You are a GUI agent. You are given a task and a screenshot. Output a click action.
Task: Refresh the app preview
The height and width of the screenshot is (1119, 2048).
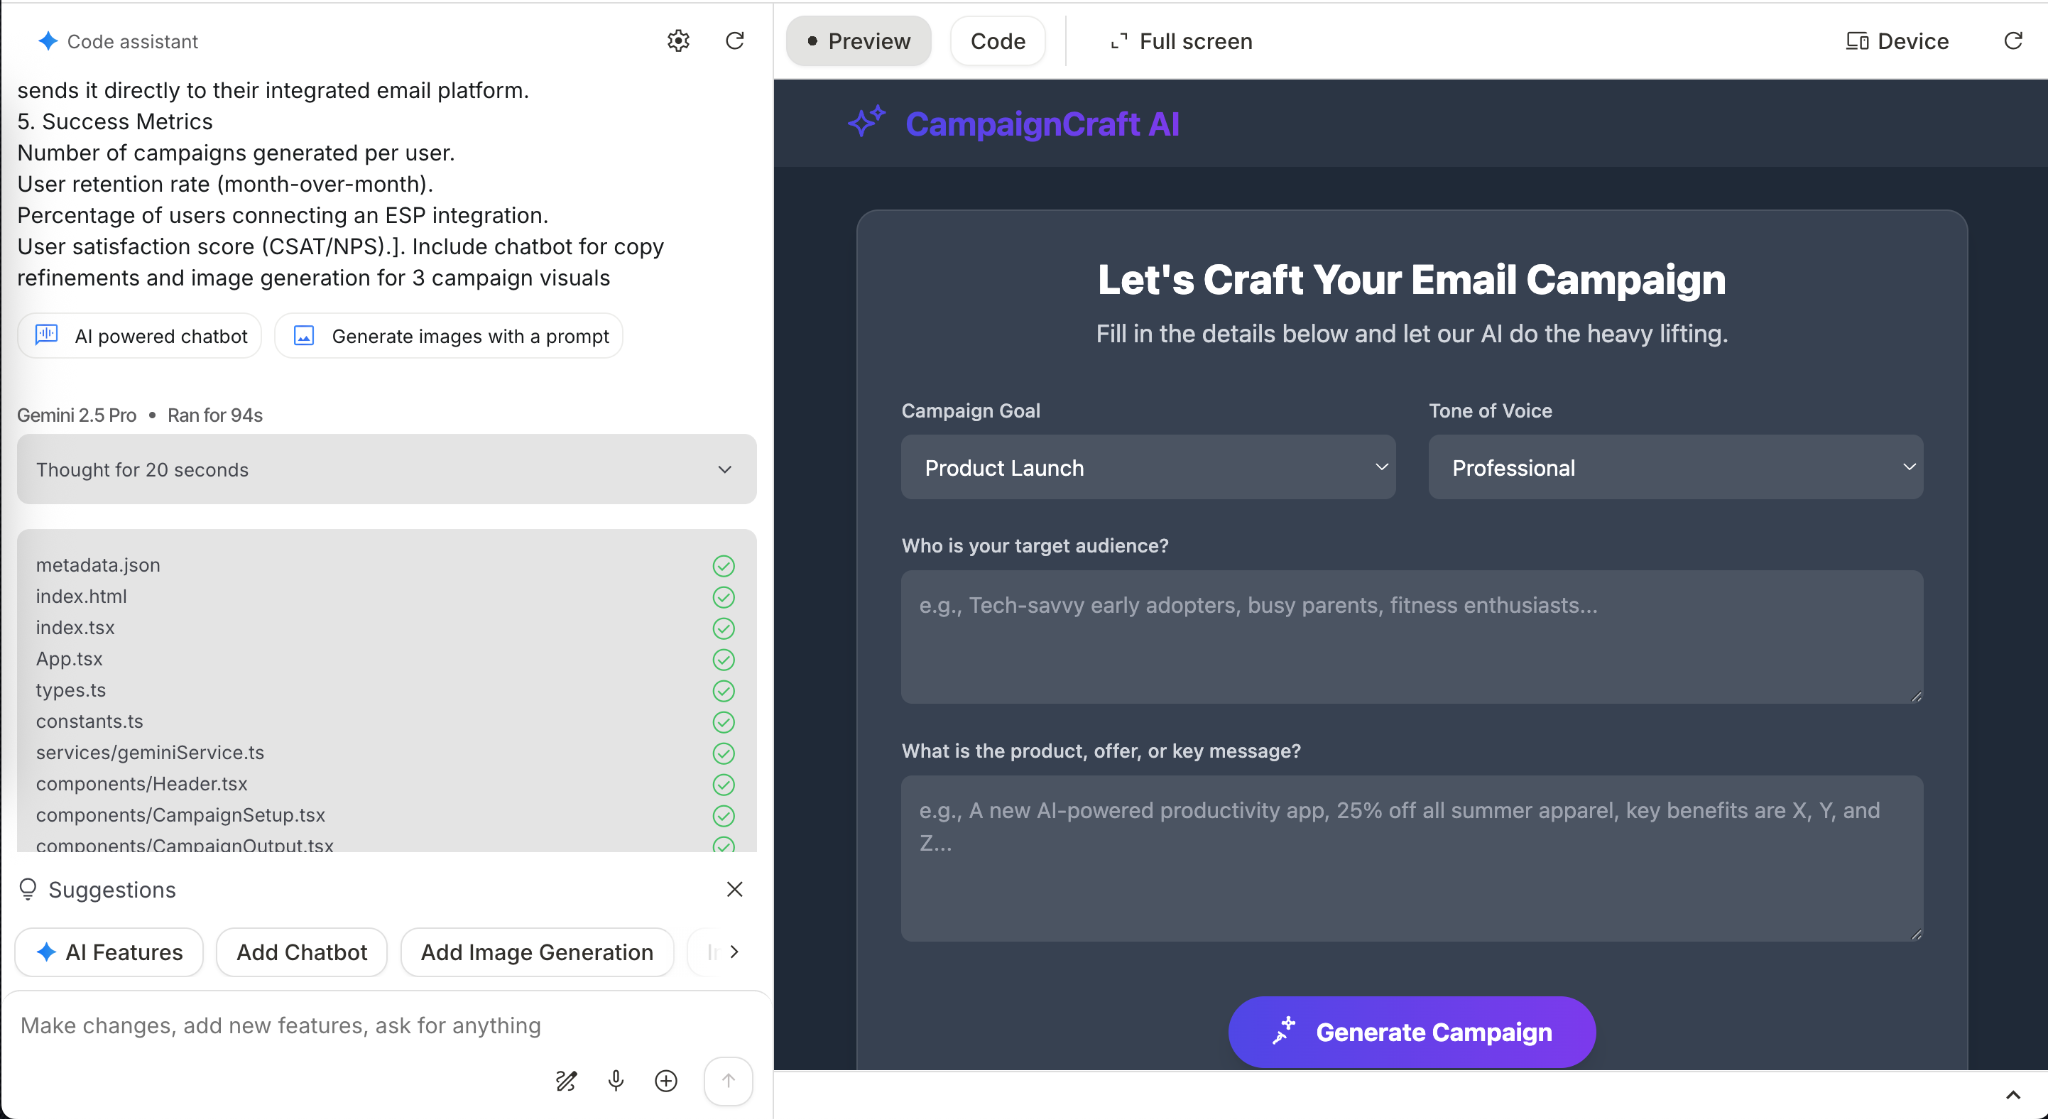tap(2013, 41)
